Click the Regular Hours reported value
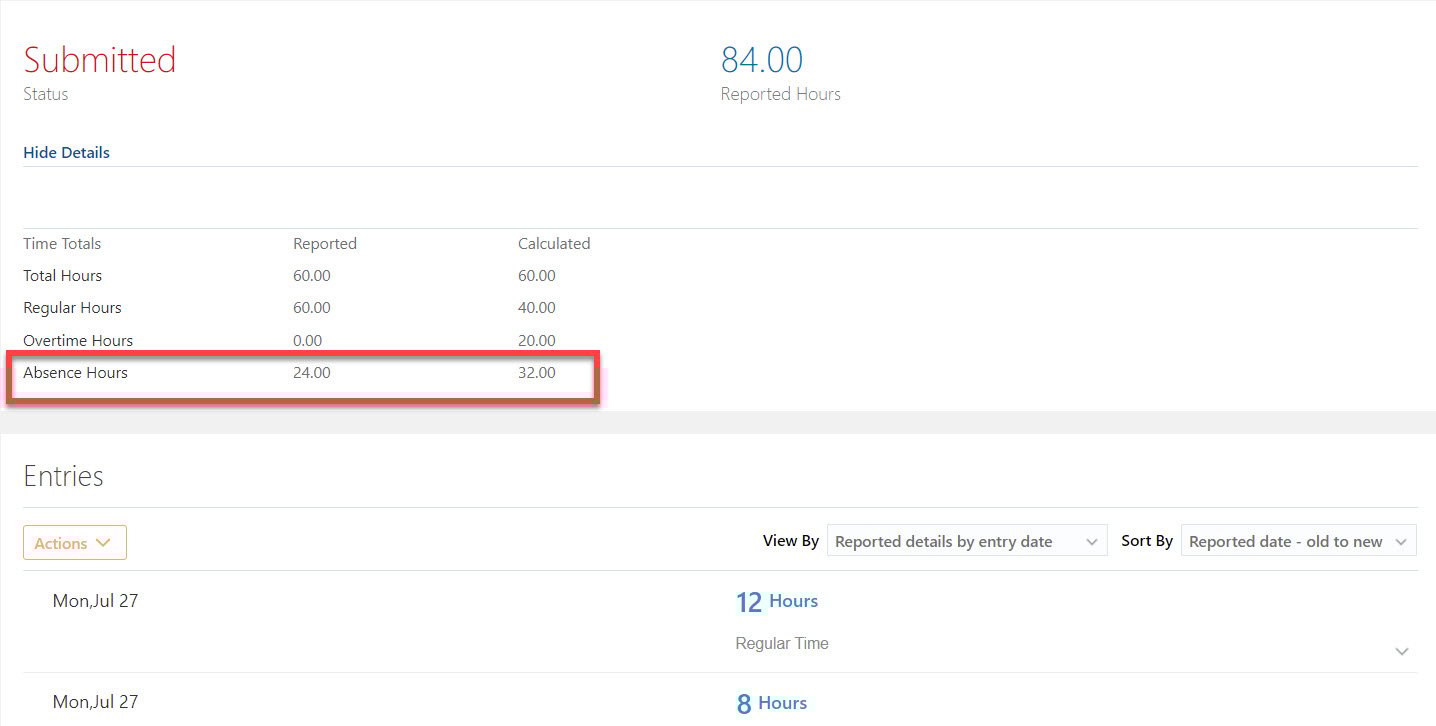 pos(311,308)
